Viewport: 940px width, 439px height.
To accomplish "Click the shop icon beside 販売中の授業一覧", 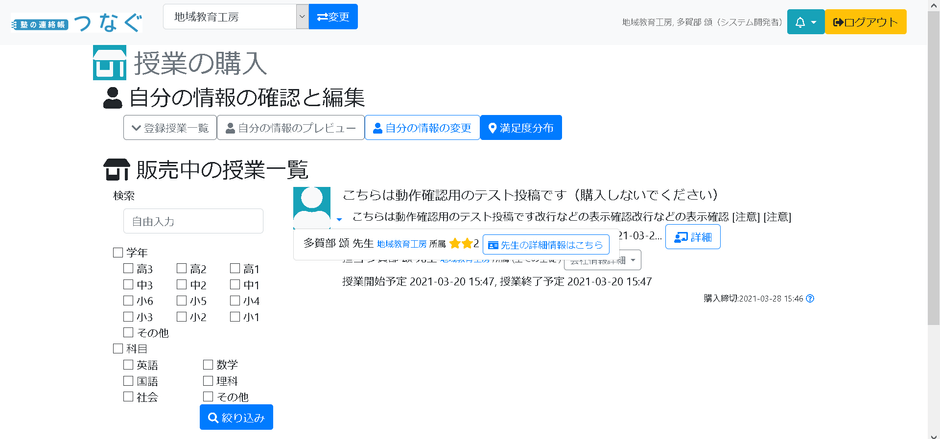I will tap(117, 170).
